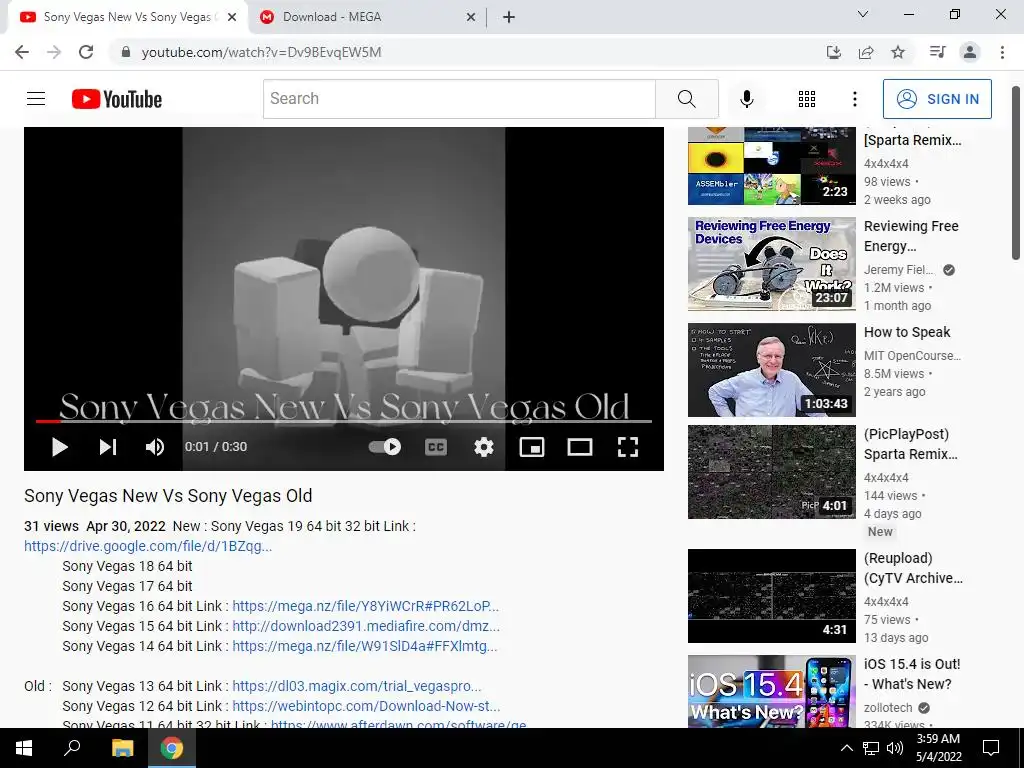Open the Reupload CyTV Archive thumbnail
Screen dimensions: 1024x768
(771, 596)
